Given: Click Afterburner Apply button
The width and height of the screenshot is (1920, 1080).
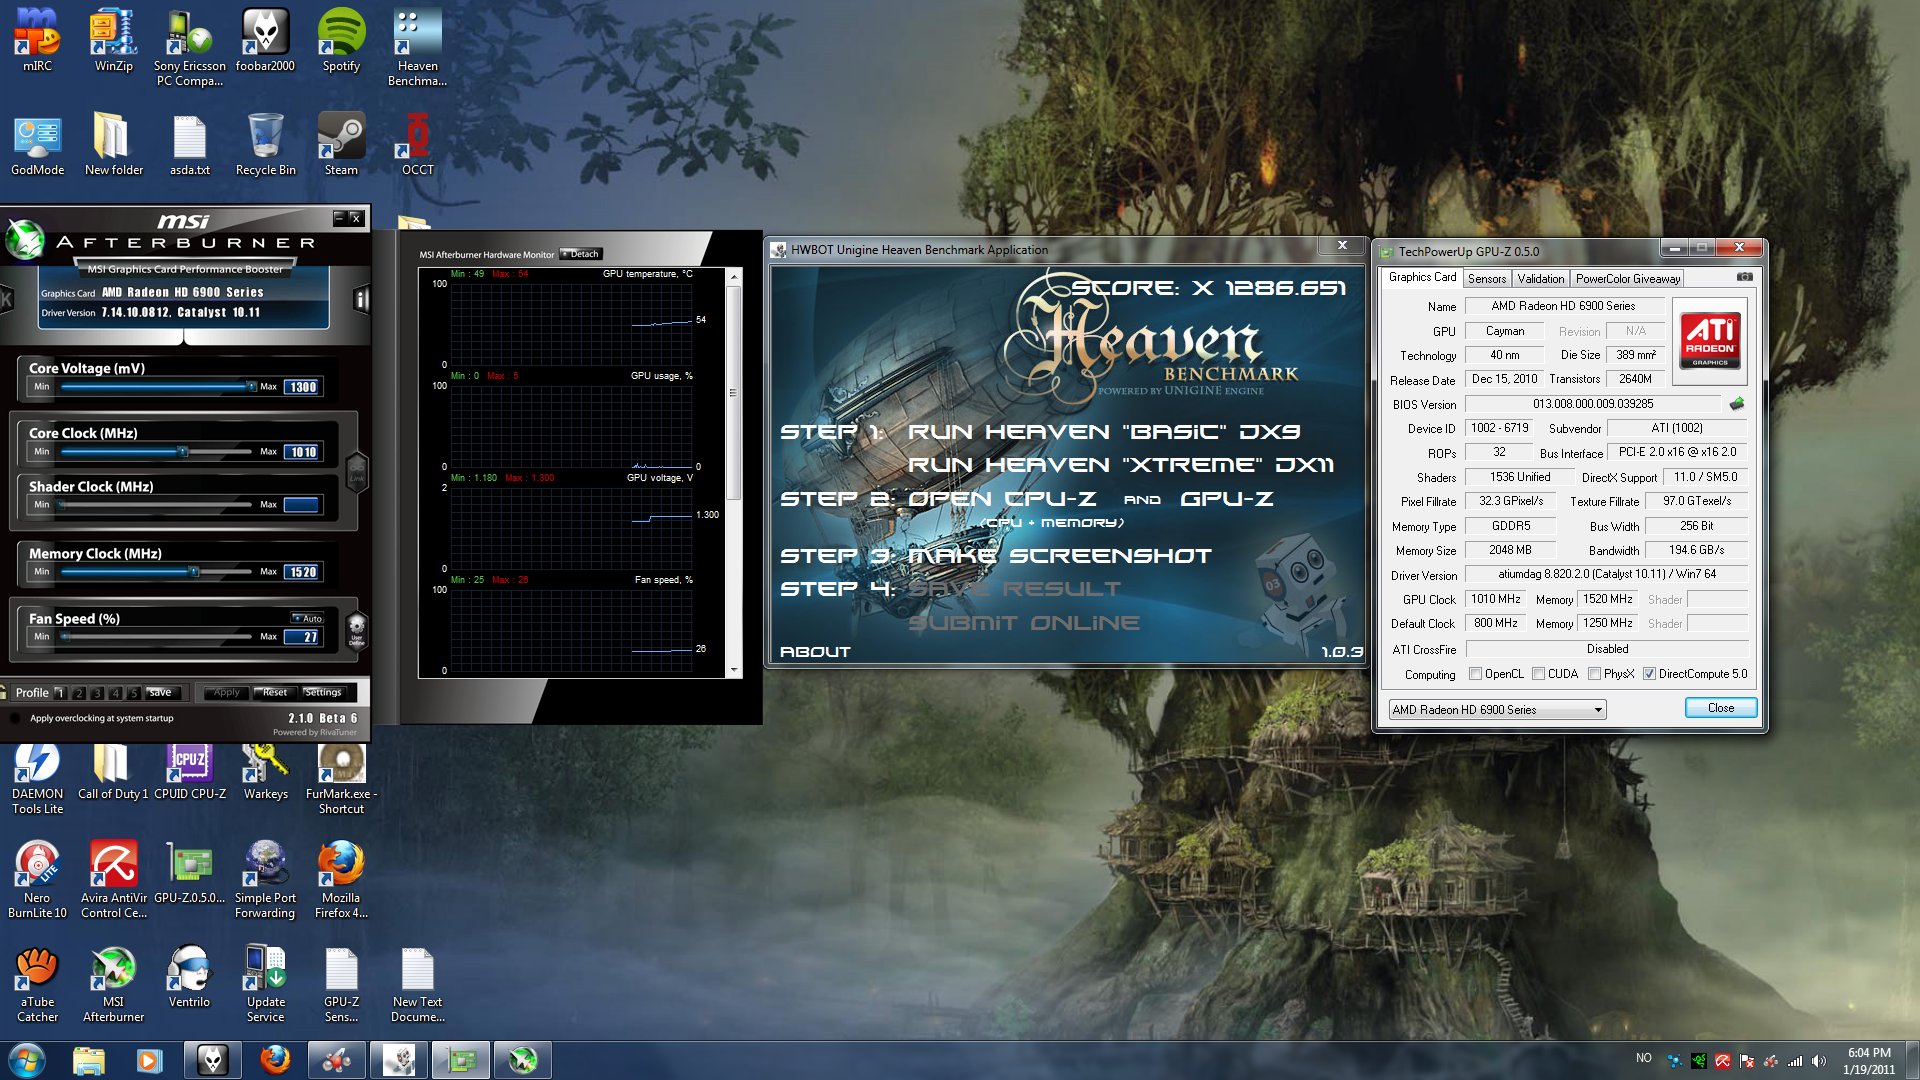Looking at the screenshot, I should (227, 693).
